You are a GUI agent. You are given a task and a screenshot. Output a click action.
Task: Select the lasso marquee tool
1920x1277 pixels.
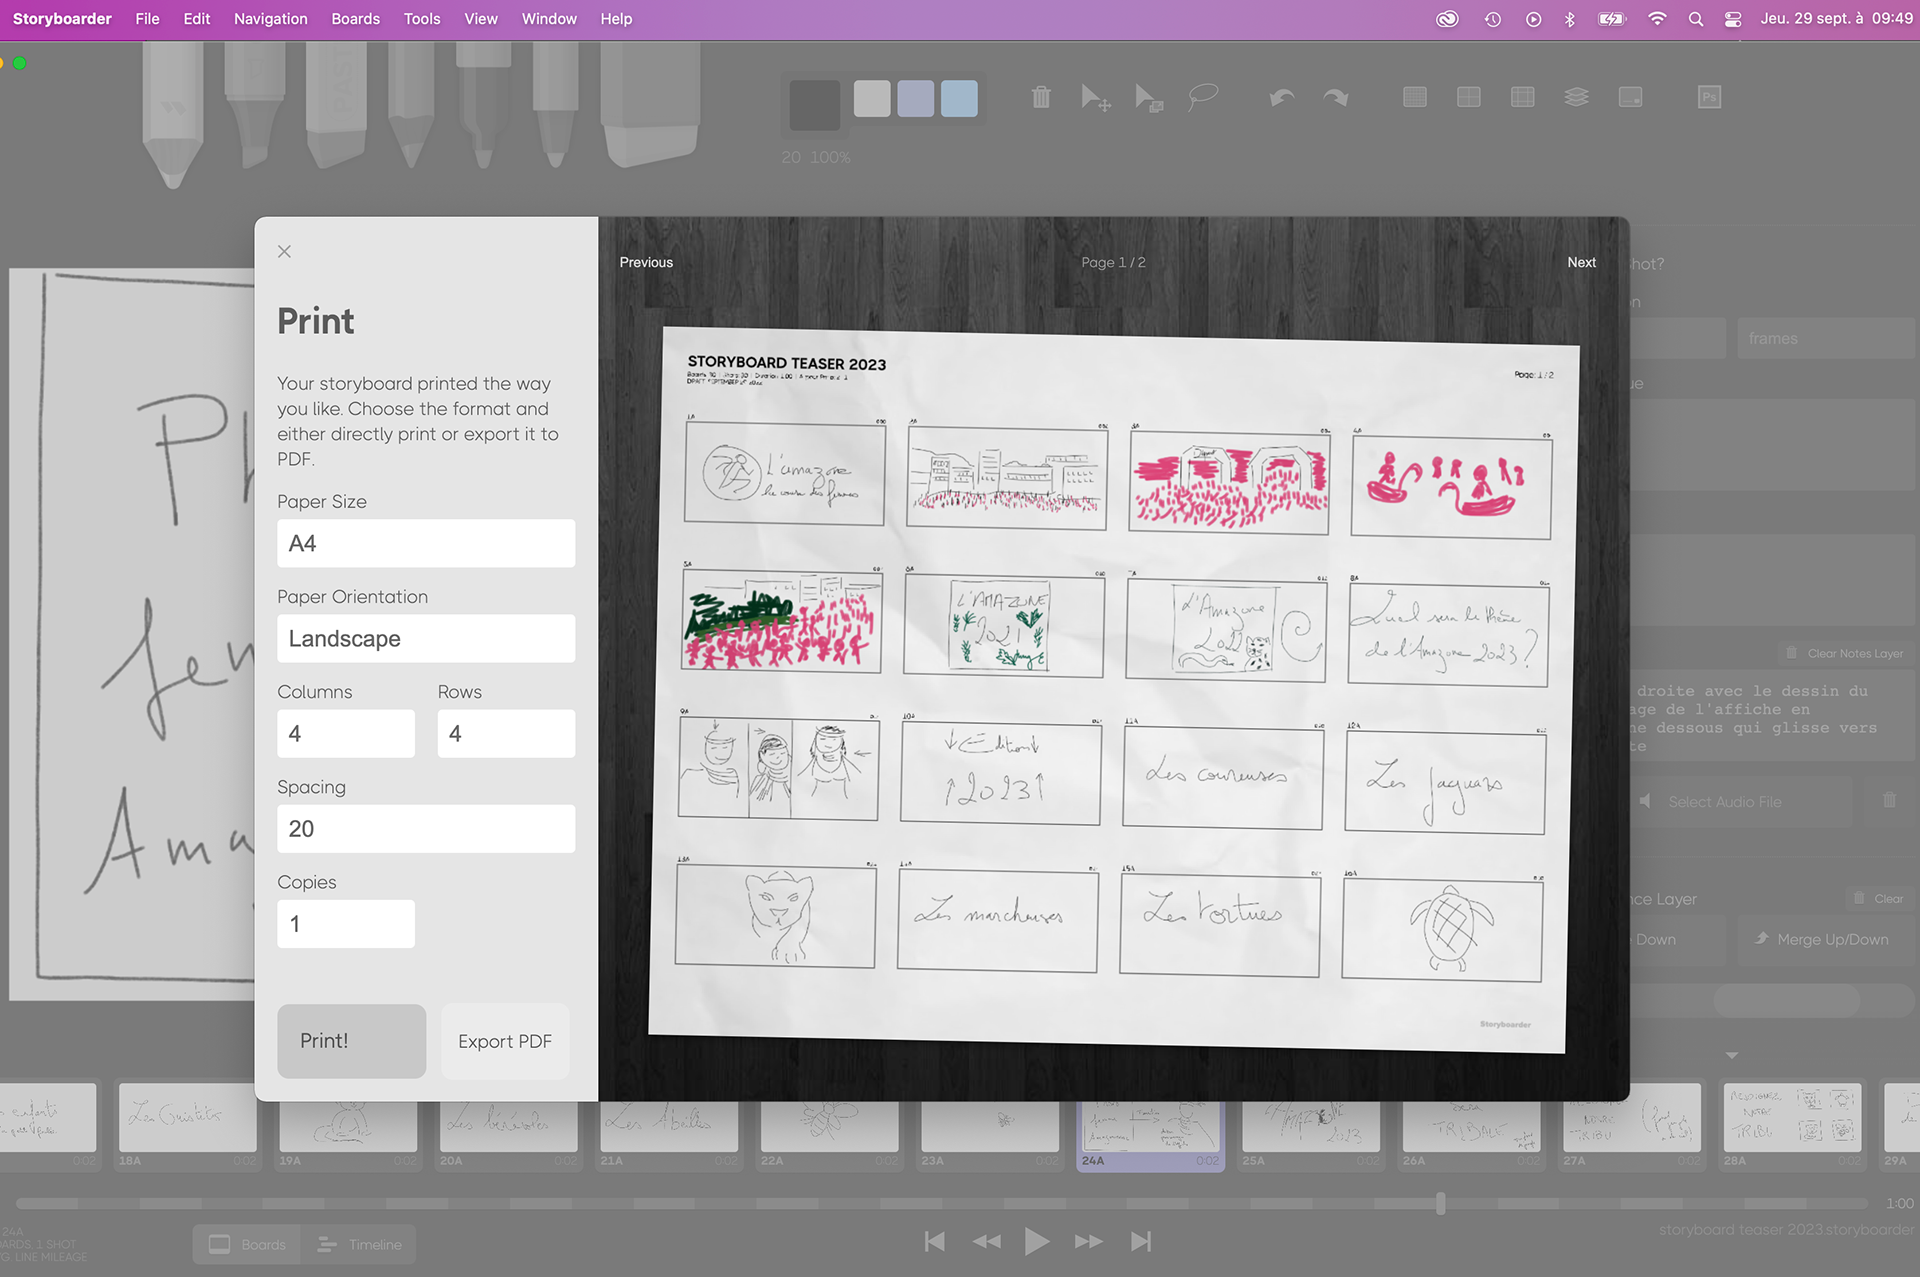1203,97
